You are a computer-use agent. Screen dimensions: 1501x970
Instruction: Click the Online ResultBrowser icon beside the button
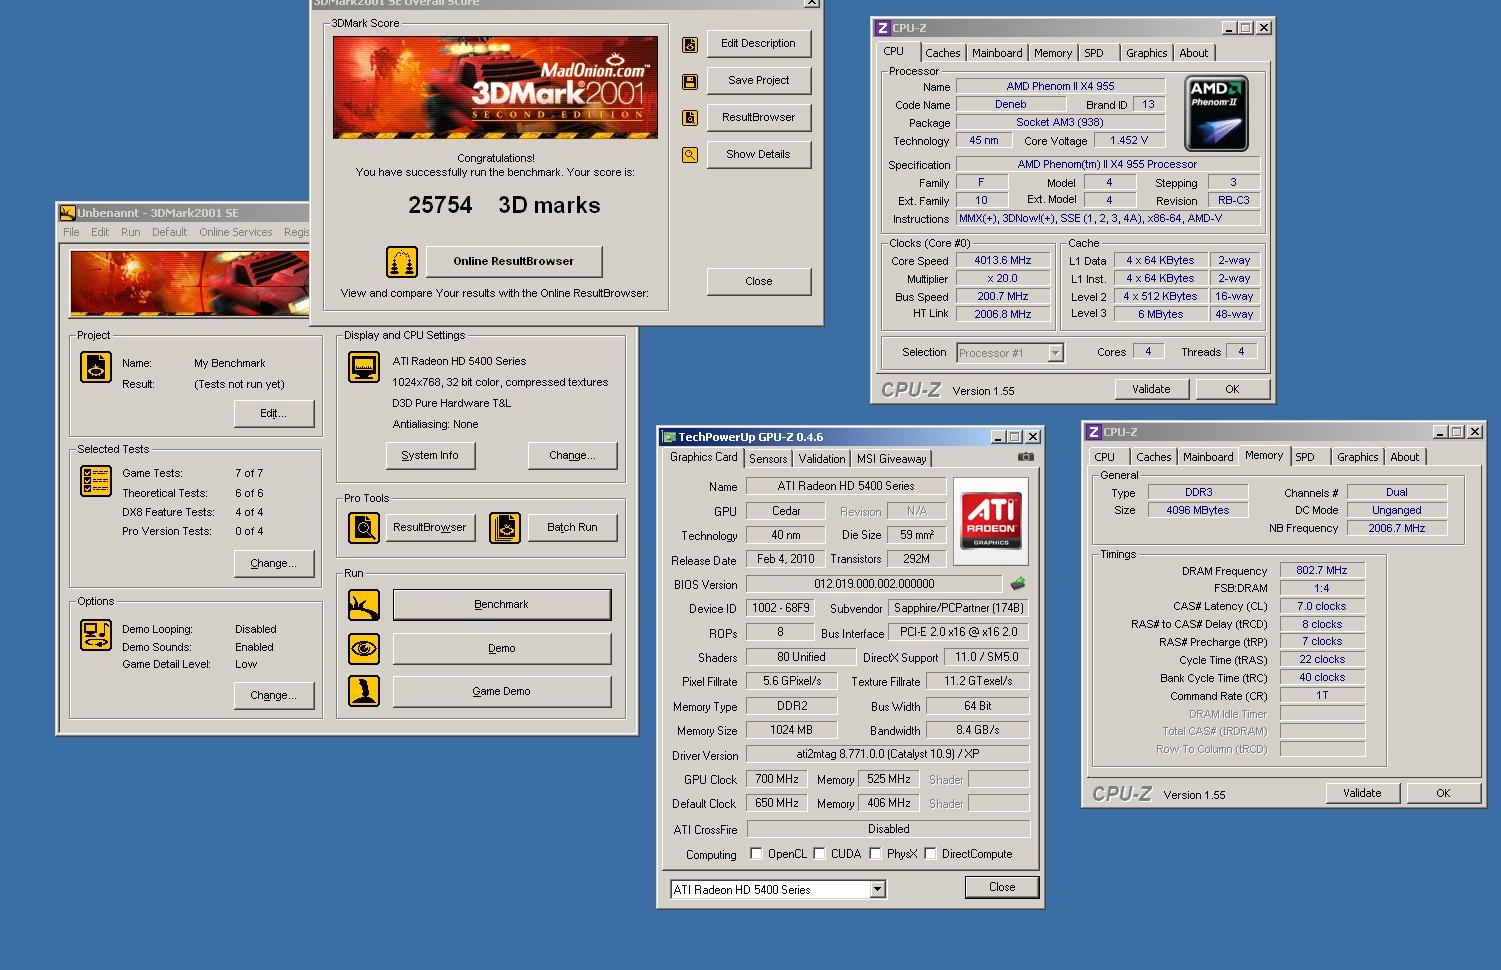[x=402, y=262]
